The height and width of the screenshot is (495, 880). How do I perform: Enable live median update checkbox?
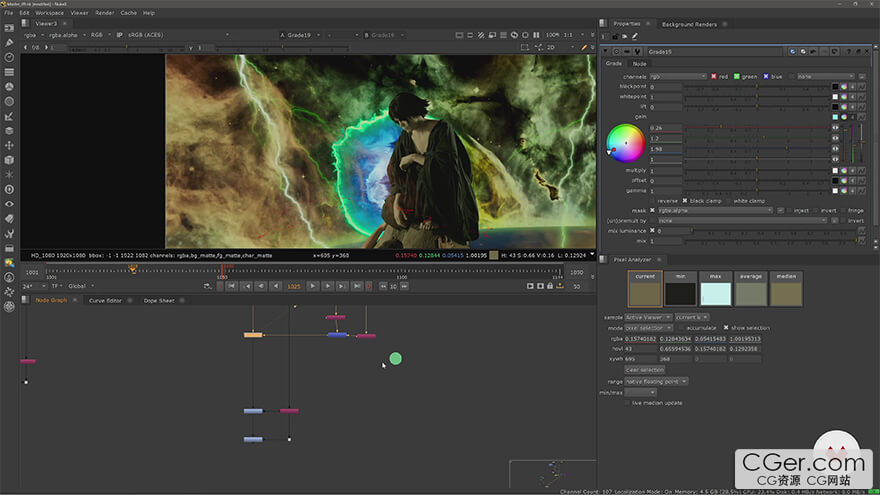(628, 403)
